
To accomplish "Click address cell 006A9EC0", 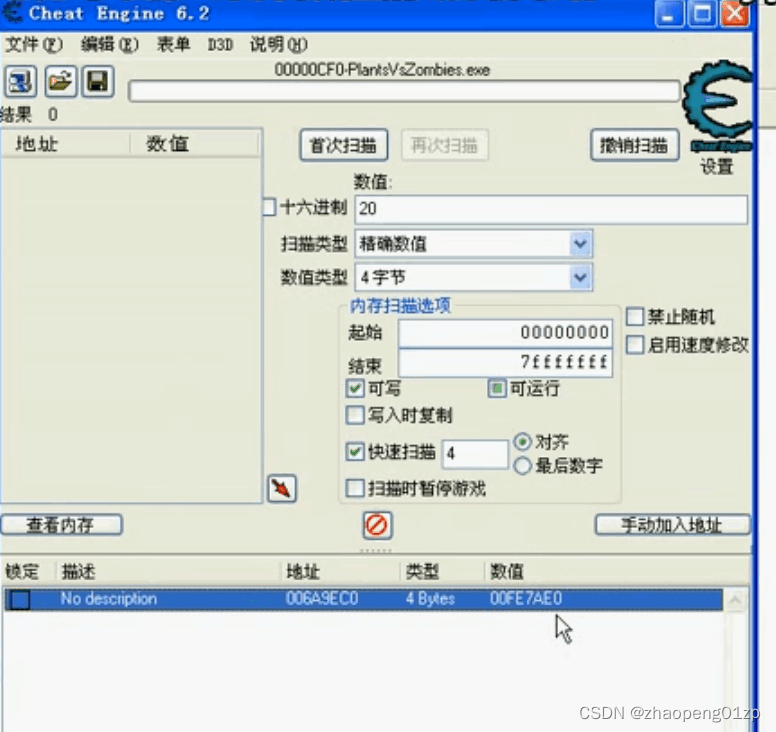I will 322,599.
